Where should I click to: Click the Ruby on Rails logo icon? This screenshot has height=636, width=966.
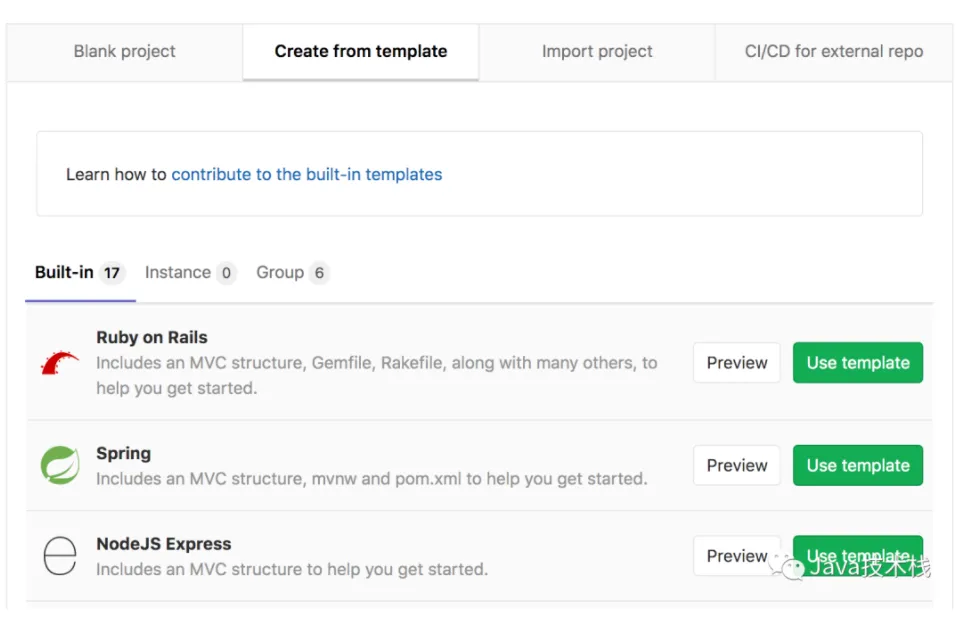60,362
